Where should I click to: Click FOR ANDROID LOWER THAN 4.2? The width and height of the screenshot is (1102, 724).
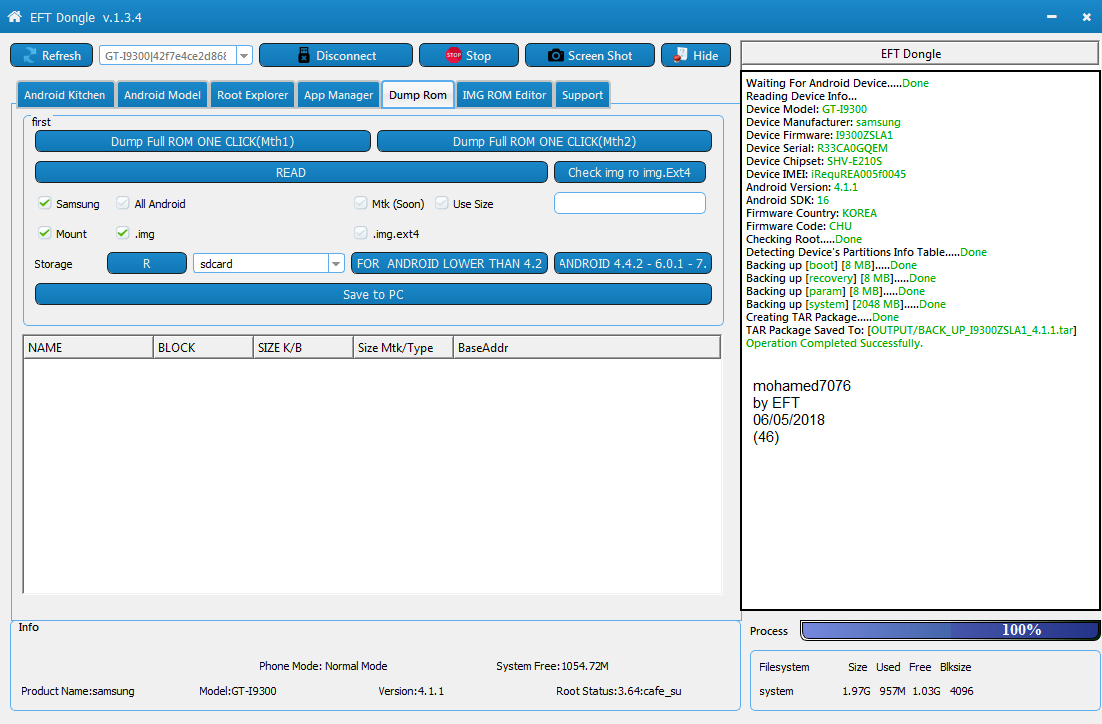coord(449,264)
